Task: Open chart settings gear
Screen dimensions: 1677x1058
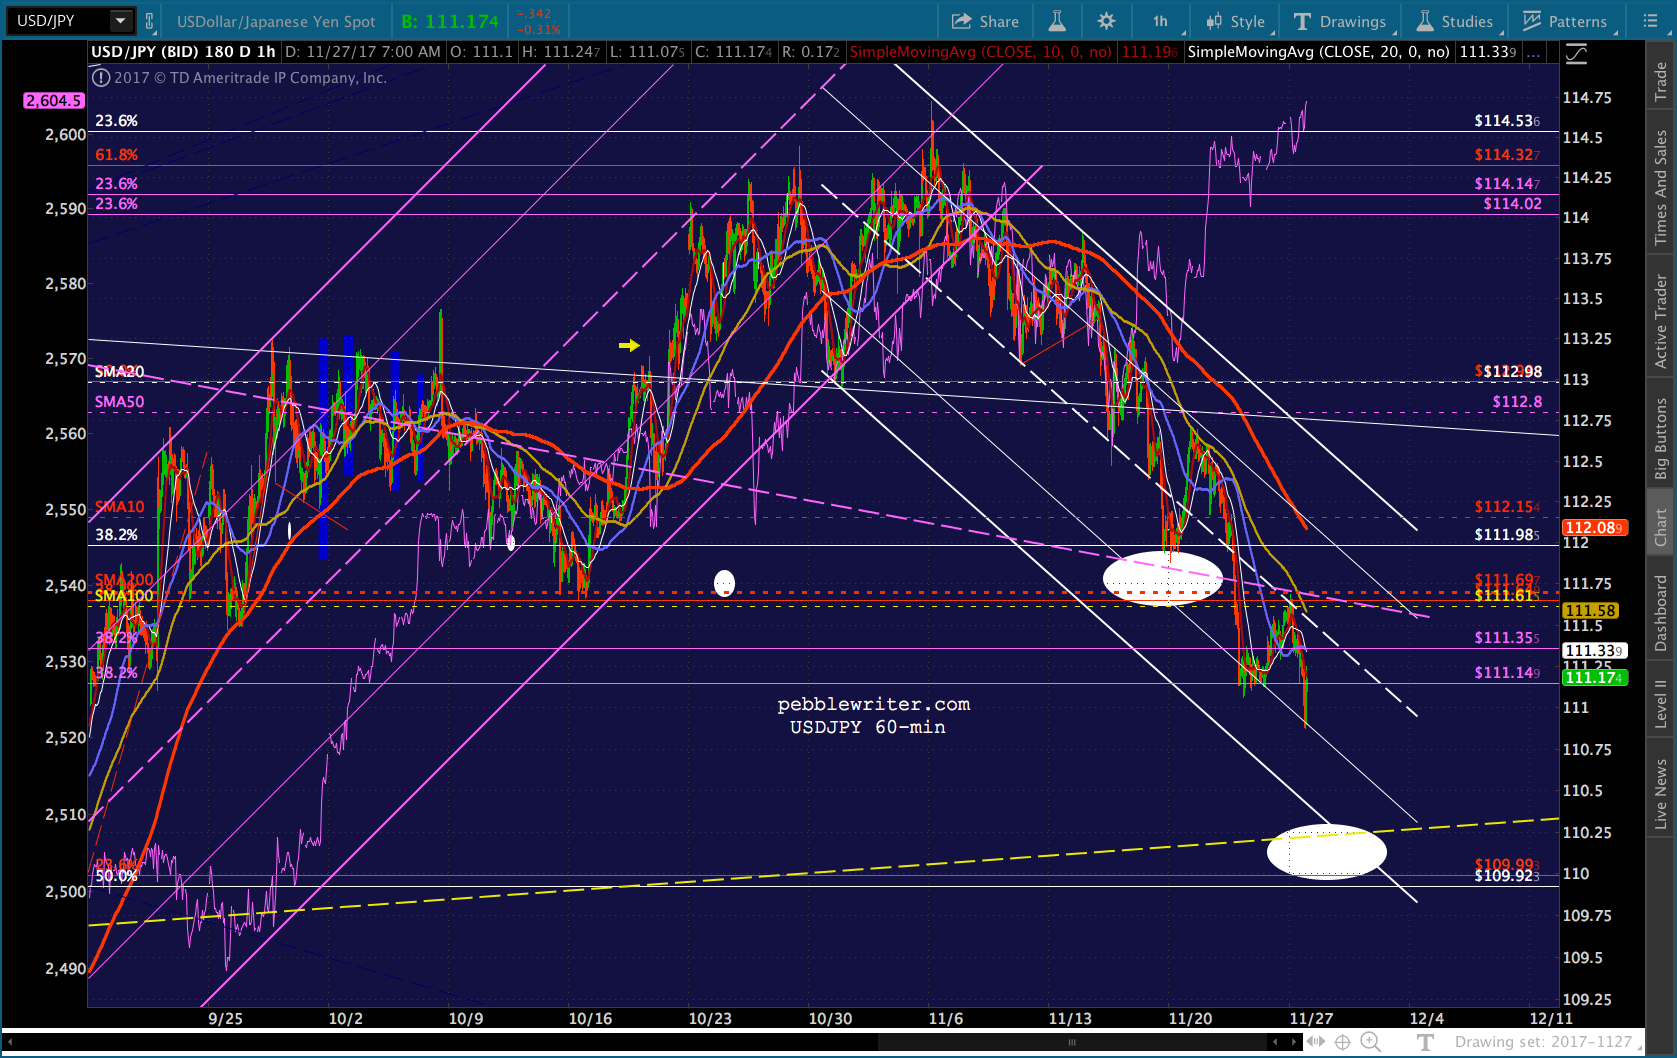Action: (x=1106, y=21)
